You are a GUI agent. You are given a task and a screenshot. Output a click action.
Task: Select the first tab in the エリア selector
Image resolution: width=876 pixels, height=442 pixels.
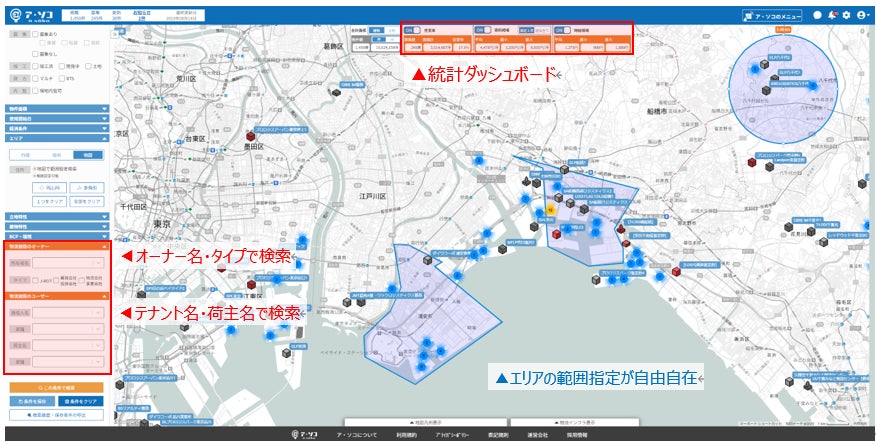[26, 155]
